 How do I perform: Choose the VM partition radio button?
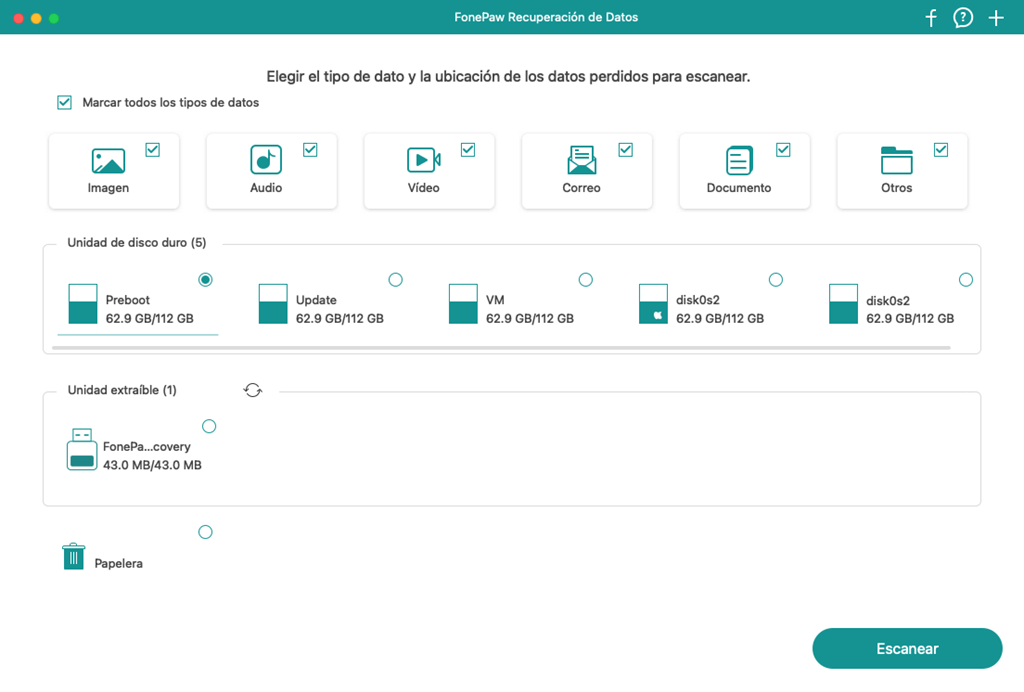tap(585, 279)
